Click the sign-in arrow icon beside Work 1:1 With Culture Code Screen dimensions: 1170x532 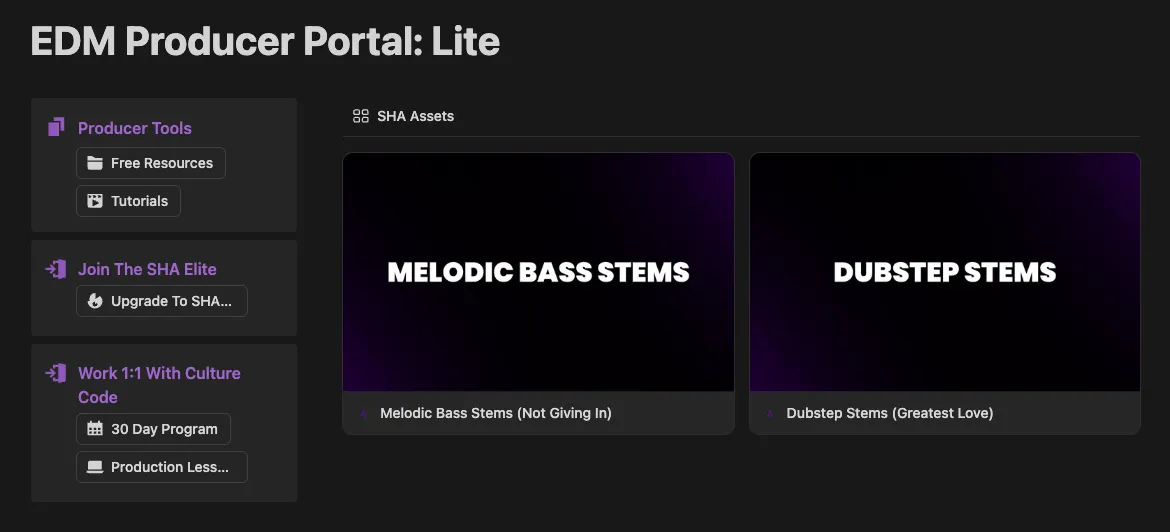(56, 372)
